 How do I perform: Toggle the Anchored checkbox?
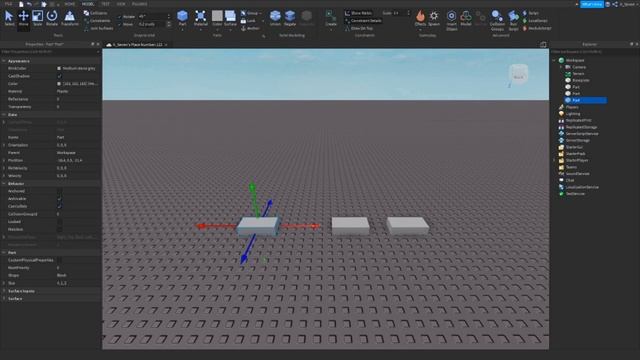click(59, 191)
